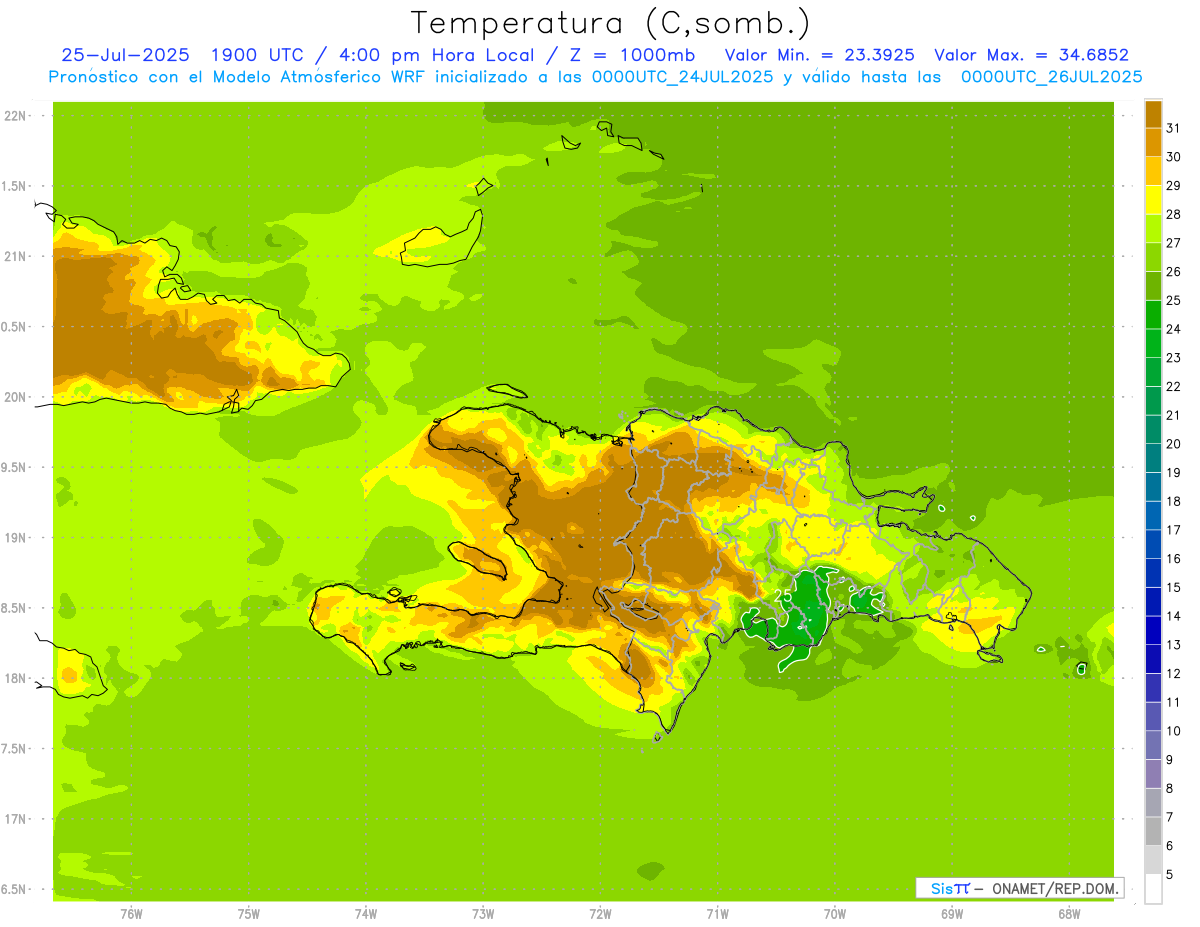The image size is (1200, 927).
Task: Click the '21N' latitude axis label
Action: click(15, 257)
